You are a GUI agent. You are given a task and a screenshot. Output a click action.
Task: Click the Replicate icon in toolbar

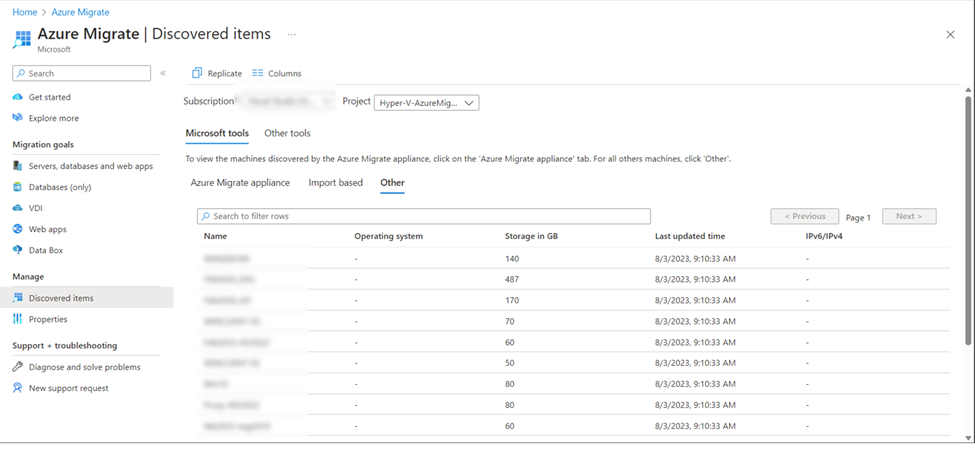197,73
